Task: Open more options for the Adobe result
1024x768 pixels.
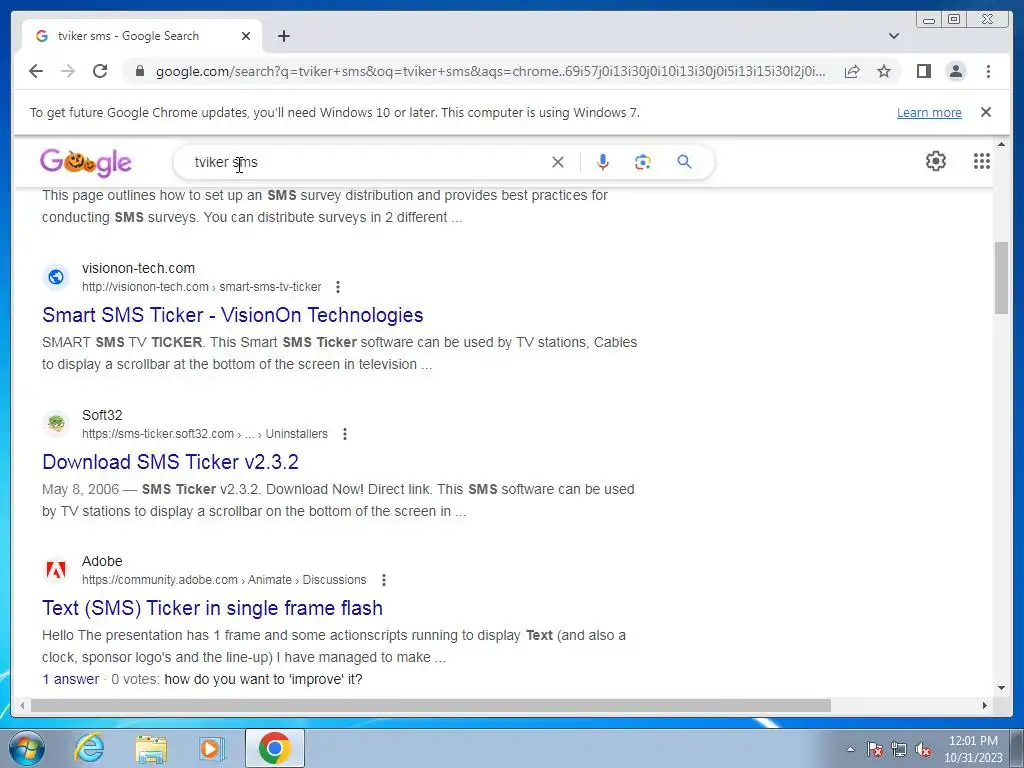Action: coord(384,580)
